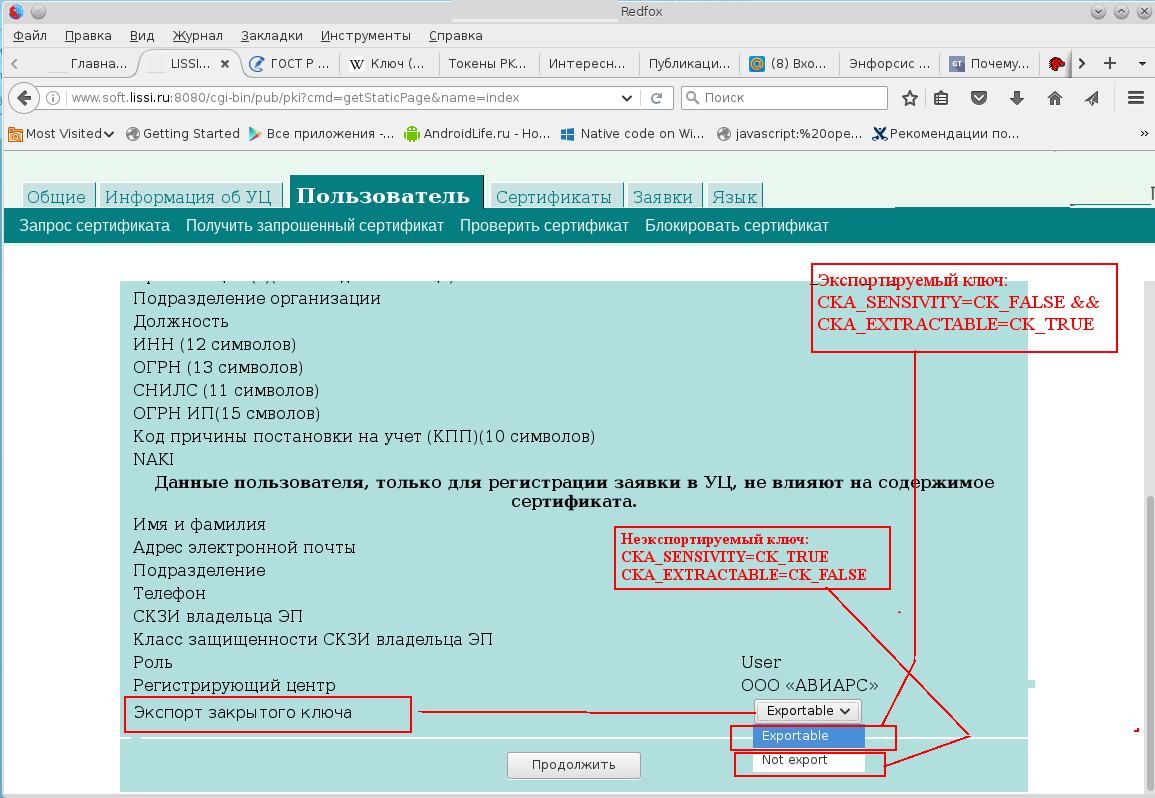Open the Заявки page tab
This screenshot has height=798, width=1155.
tap(663, 197)
